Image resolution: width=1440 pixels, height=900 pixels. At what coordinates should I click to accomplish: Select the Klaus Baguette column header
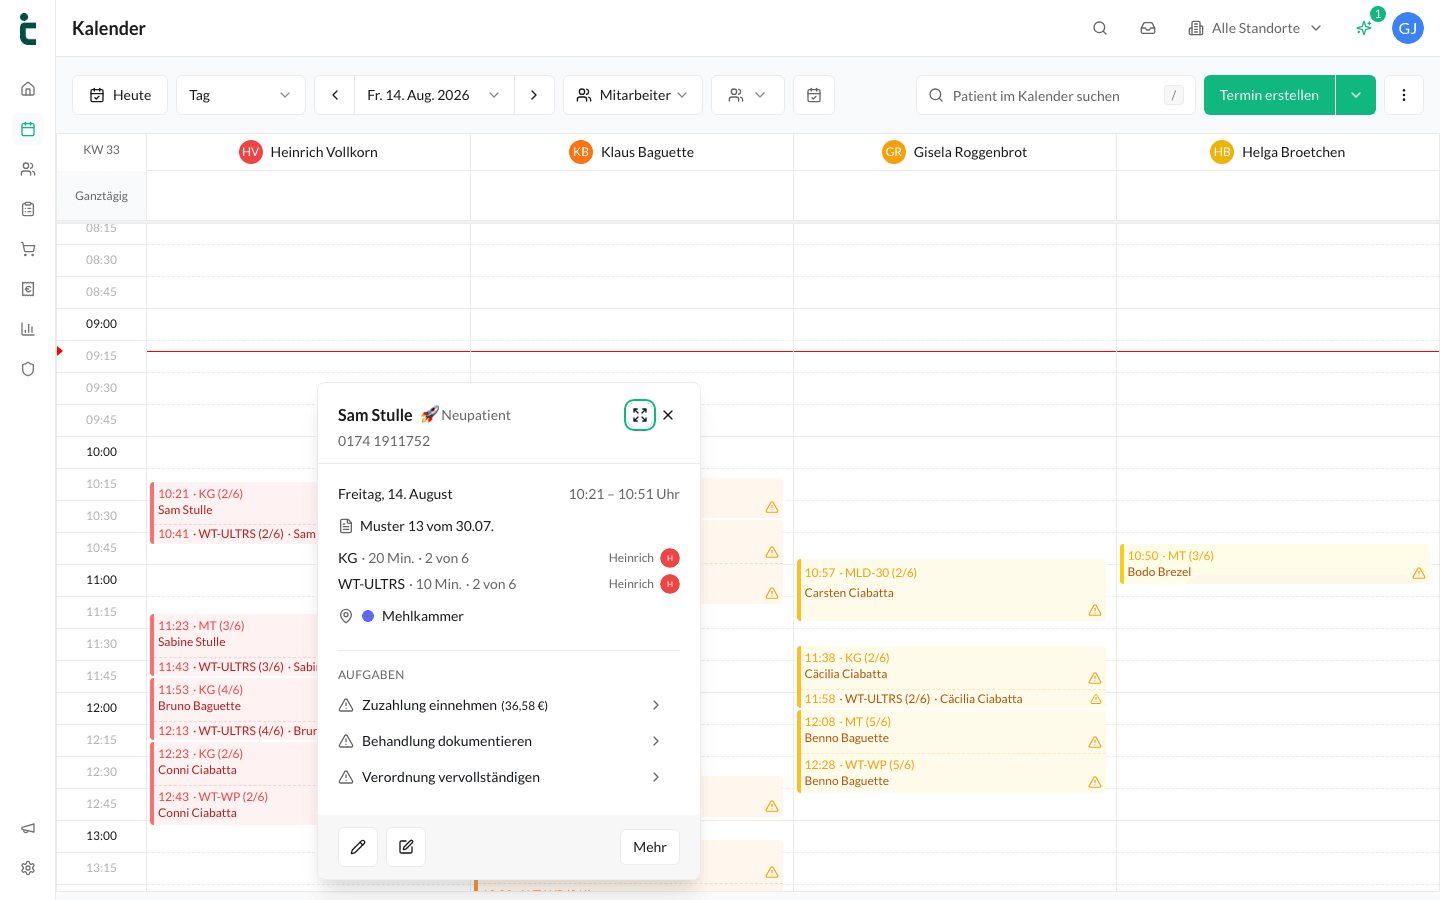632,152
